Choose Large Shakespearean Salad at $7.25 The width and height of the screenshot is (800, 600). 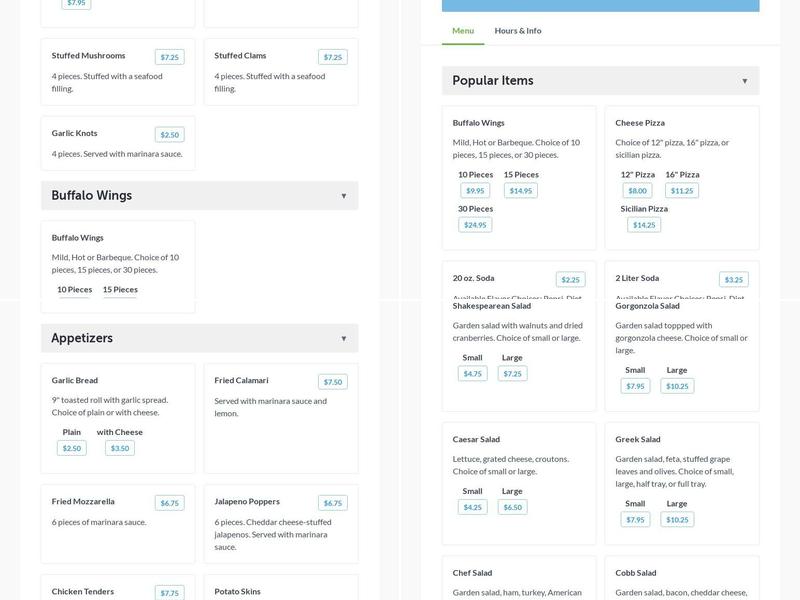(512, 373)
